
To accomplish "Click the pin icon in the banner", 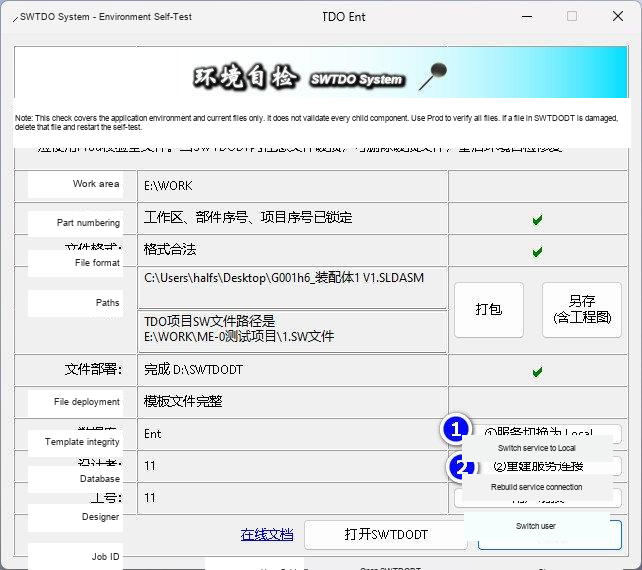I will pos(433,76).
